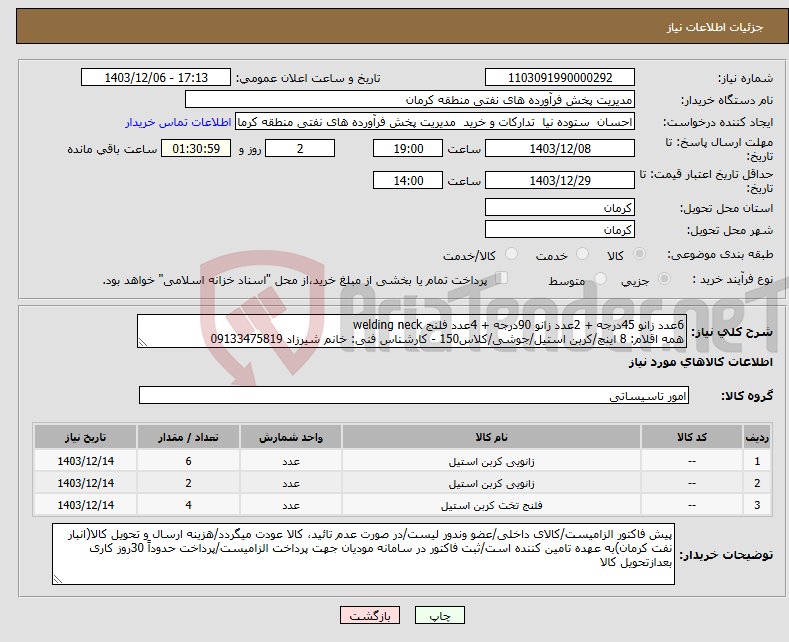Click the general need description textbox
Screen dimensions: 789x642
[x=412, y=332]
